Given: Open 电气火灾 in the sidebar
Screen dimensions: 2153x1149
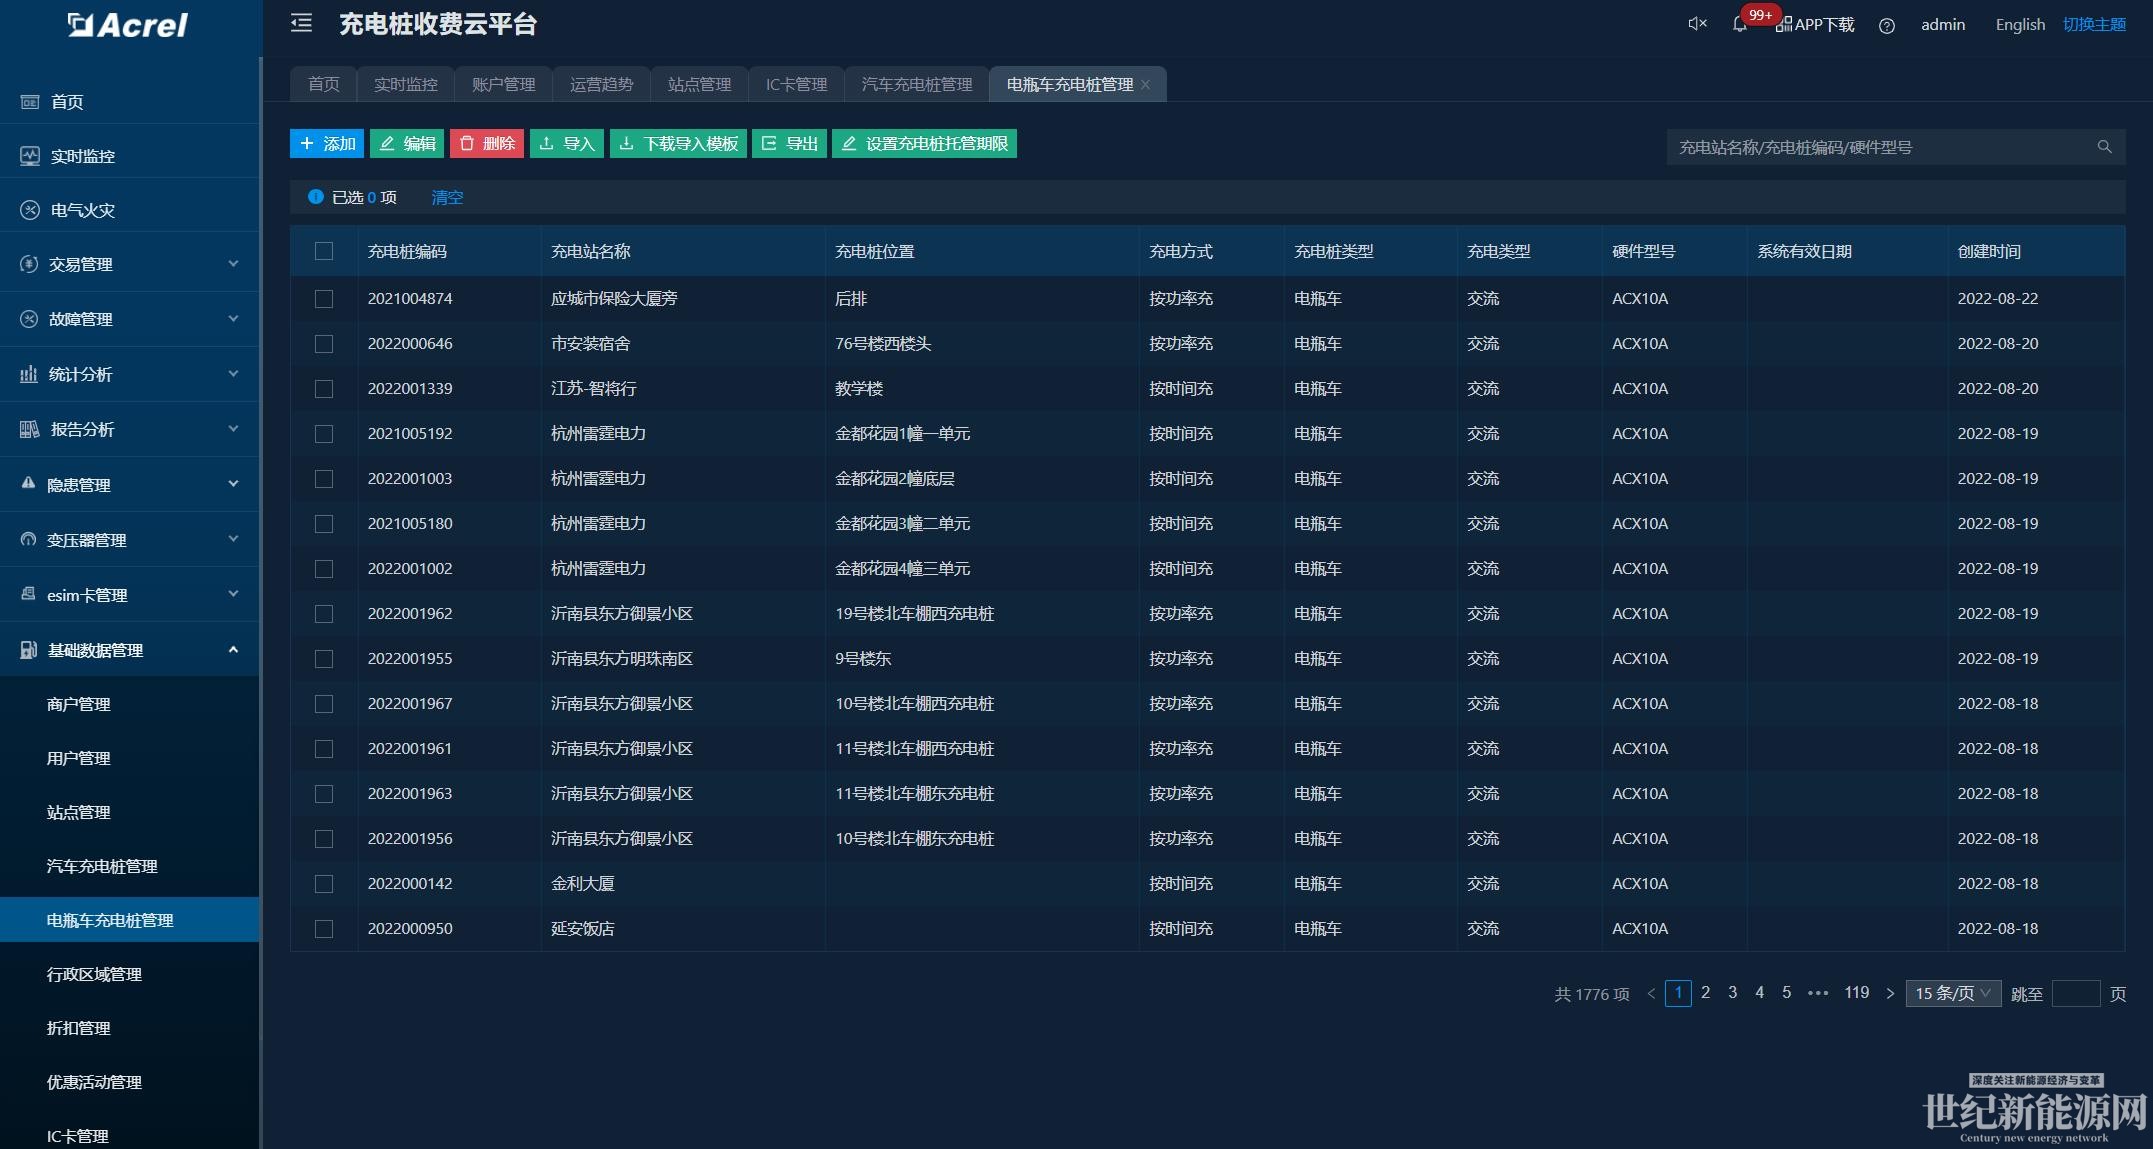Looking at the screenshot, I should (x=82, y=210).
